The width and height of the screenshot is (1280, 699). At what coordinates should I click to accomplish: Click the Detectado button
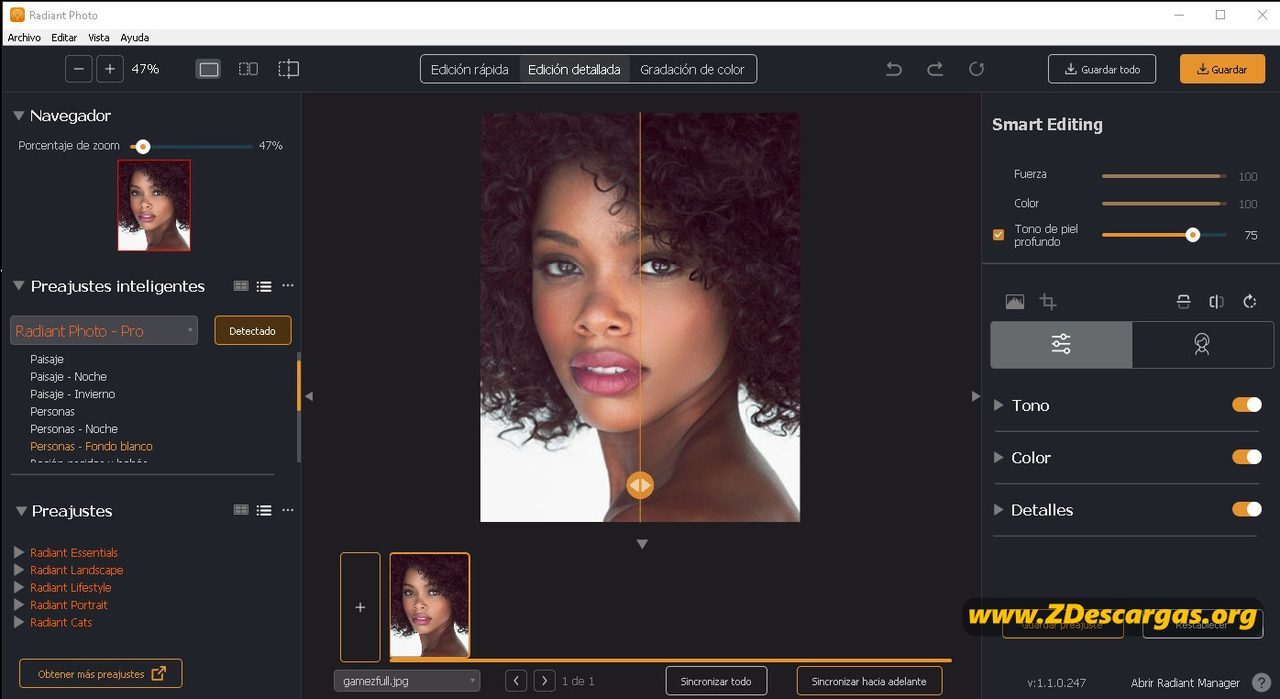(252, 330)
